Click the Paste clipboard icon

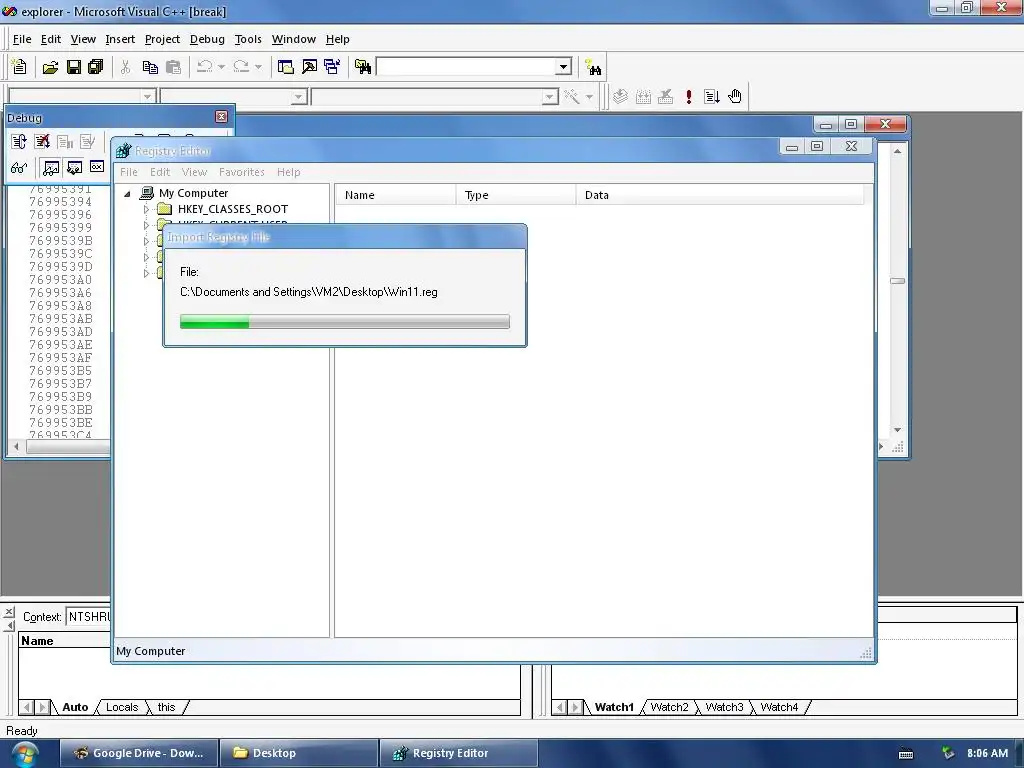point(173,67)
